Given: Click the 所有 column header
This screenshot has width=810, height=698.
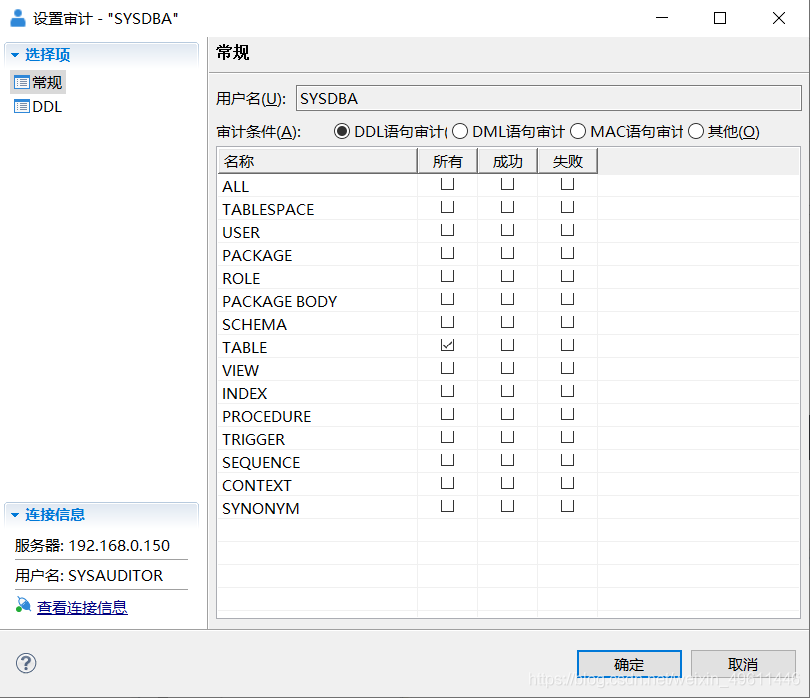Looking at the screenshot, I should [x=447, y=161].
